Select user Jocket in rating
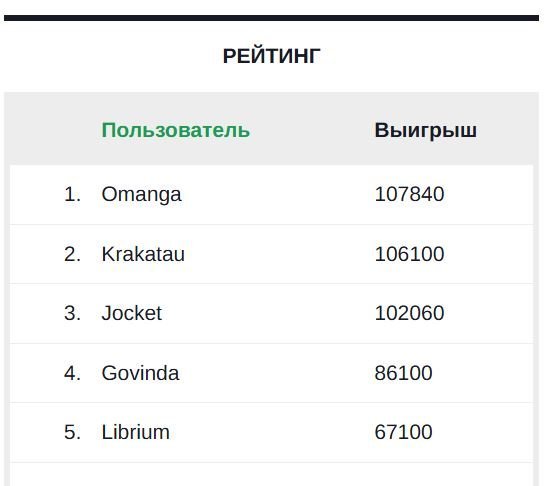 point(132,313)
